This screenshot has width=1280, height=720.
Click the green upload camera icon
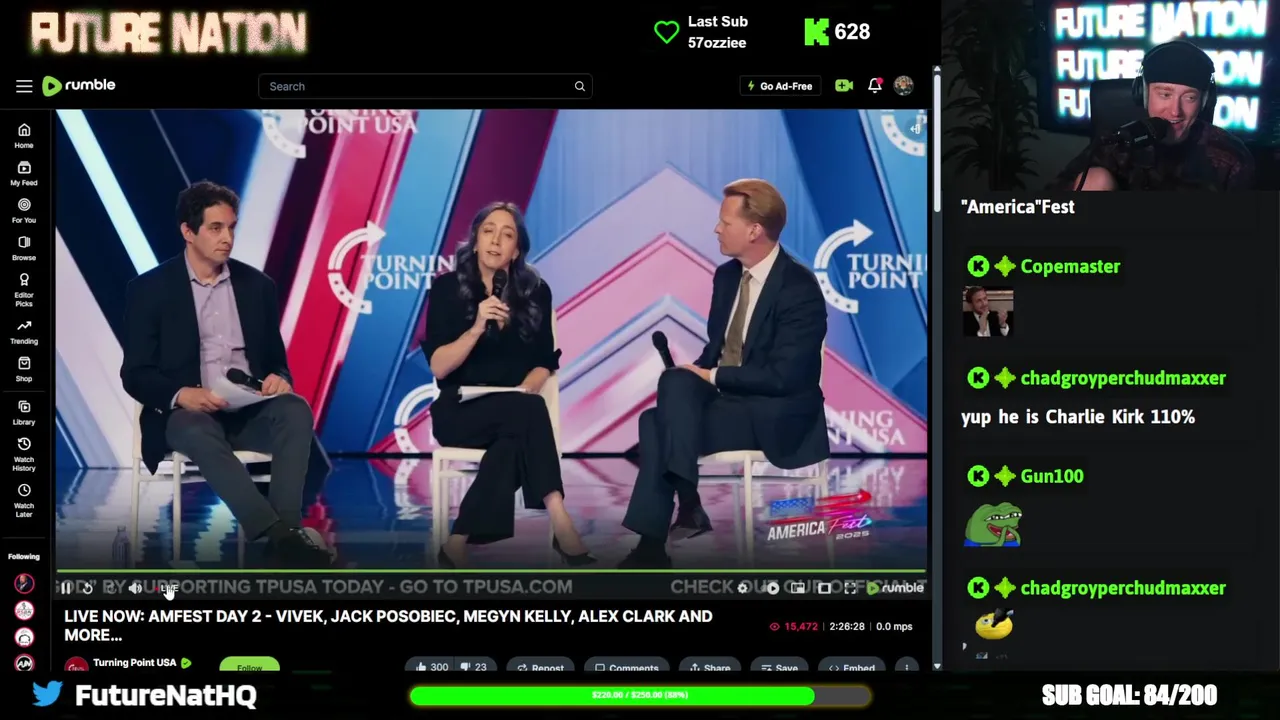pos(844,86)
